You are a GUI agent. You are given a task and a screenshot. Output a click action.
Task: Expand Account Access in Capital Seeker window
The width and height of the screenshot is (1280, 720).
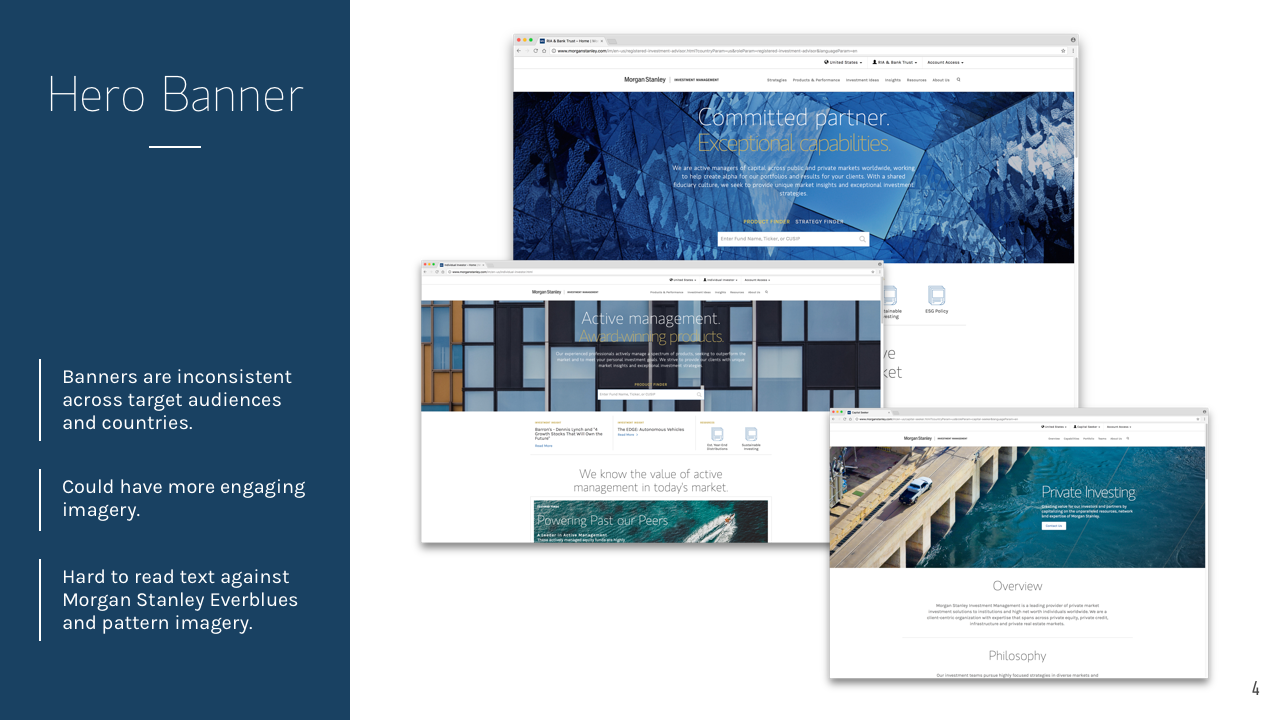coord(1119,427)
